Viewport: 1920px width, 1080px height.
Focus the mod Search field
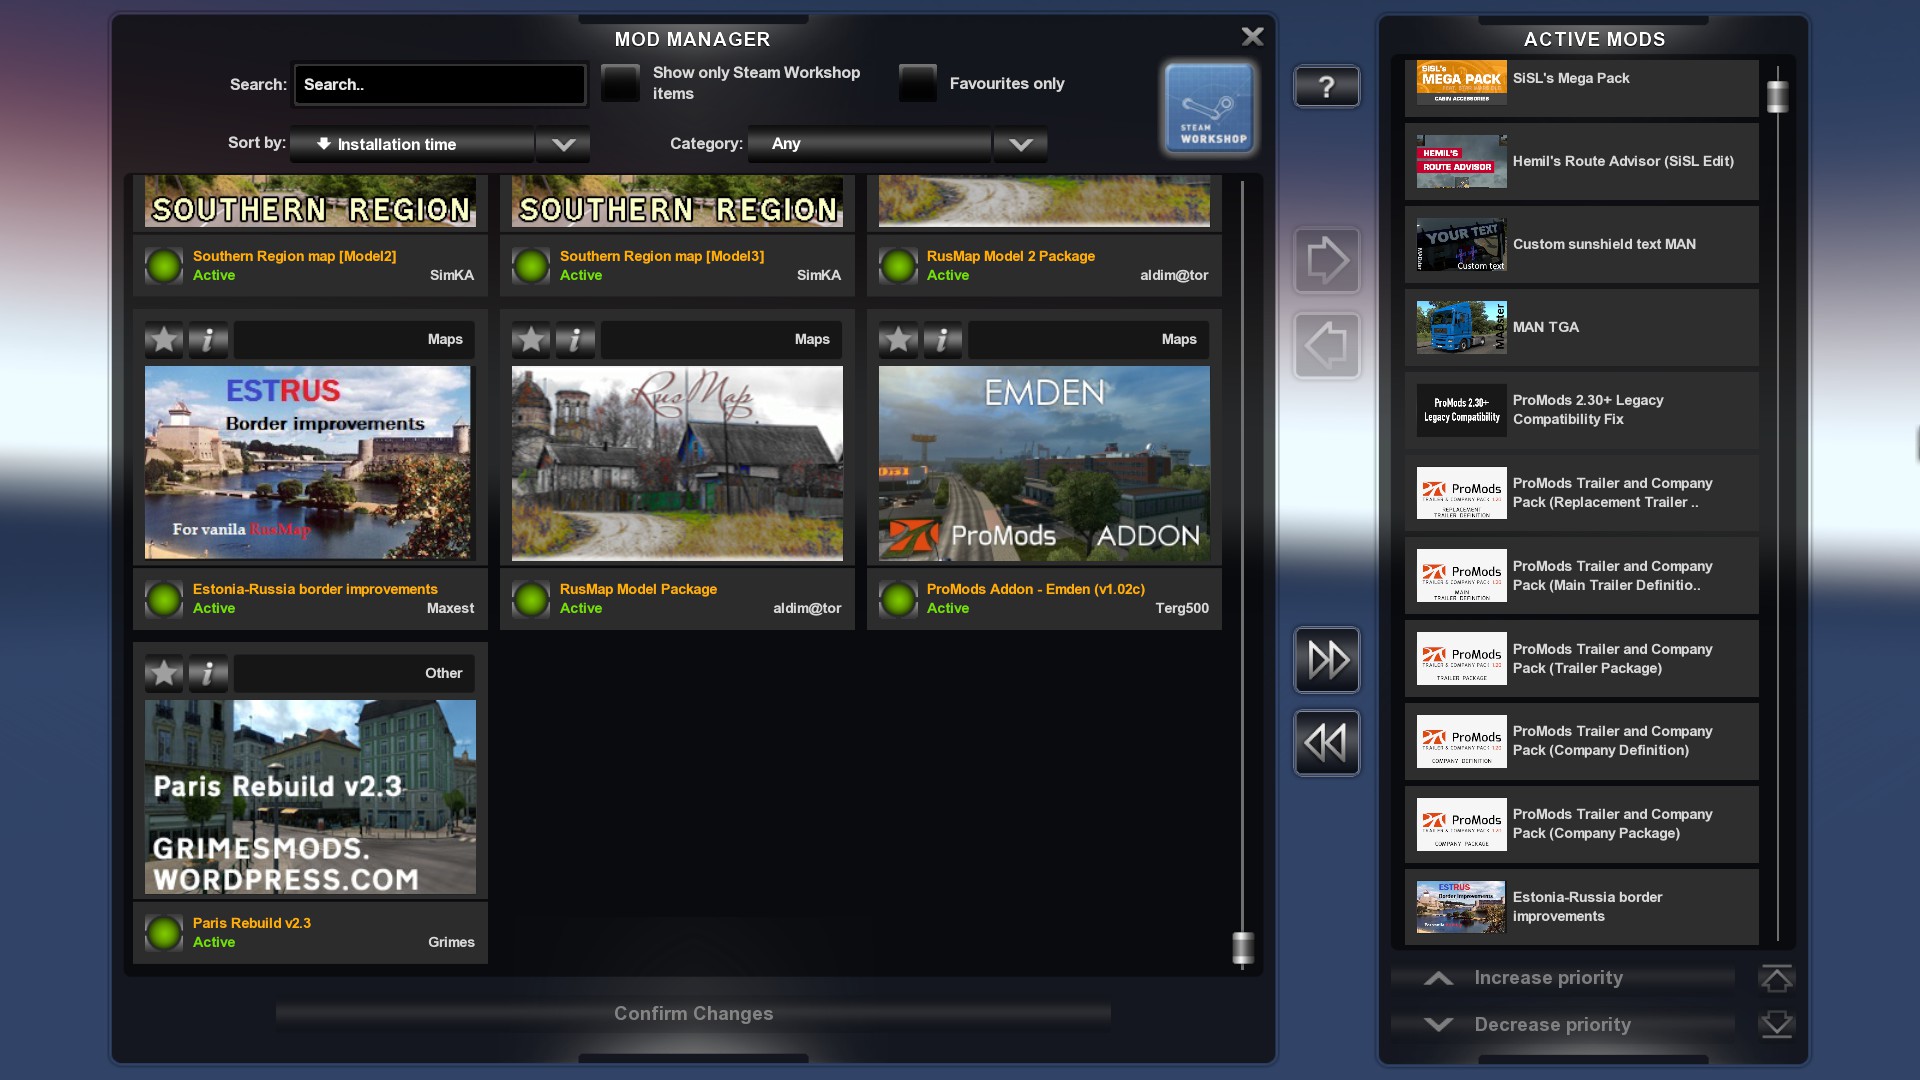[x=440, y=85]
